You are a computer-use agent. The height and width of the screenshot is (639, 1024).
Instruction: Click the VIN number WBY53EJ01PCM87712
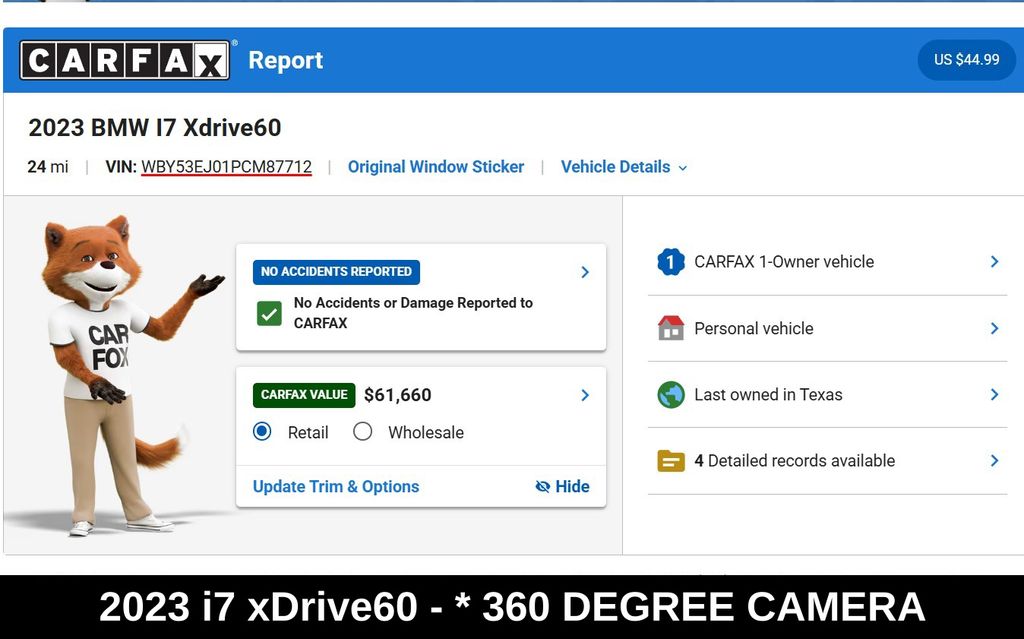(226, 167)
